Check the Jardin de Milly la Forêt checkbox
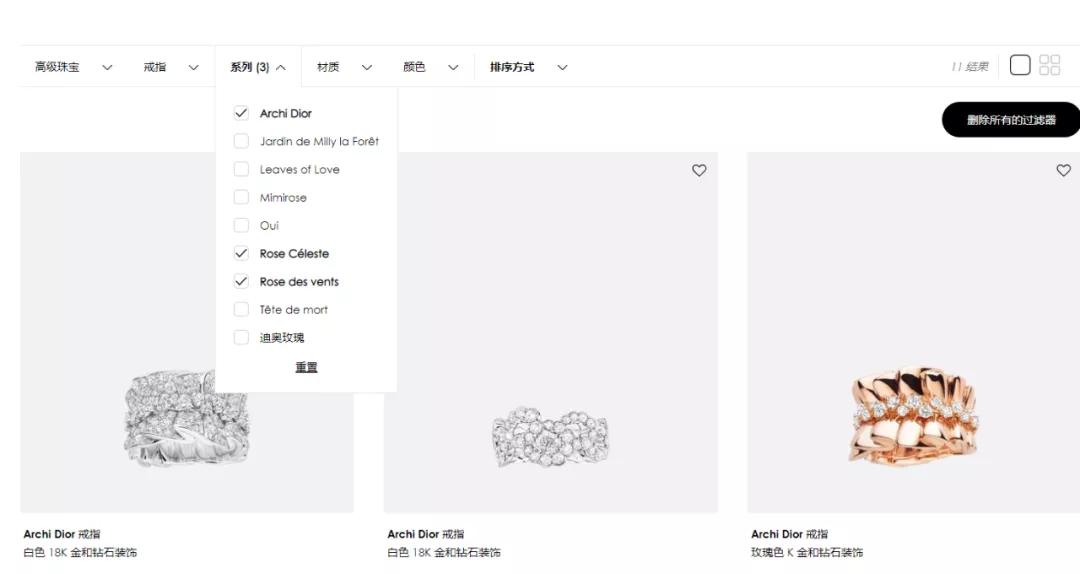This screenshot has height=574, width=1080. coord(241,141)
